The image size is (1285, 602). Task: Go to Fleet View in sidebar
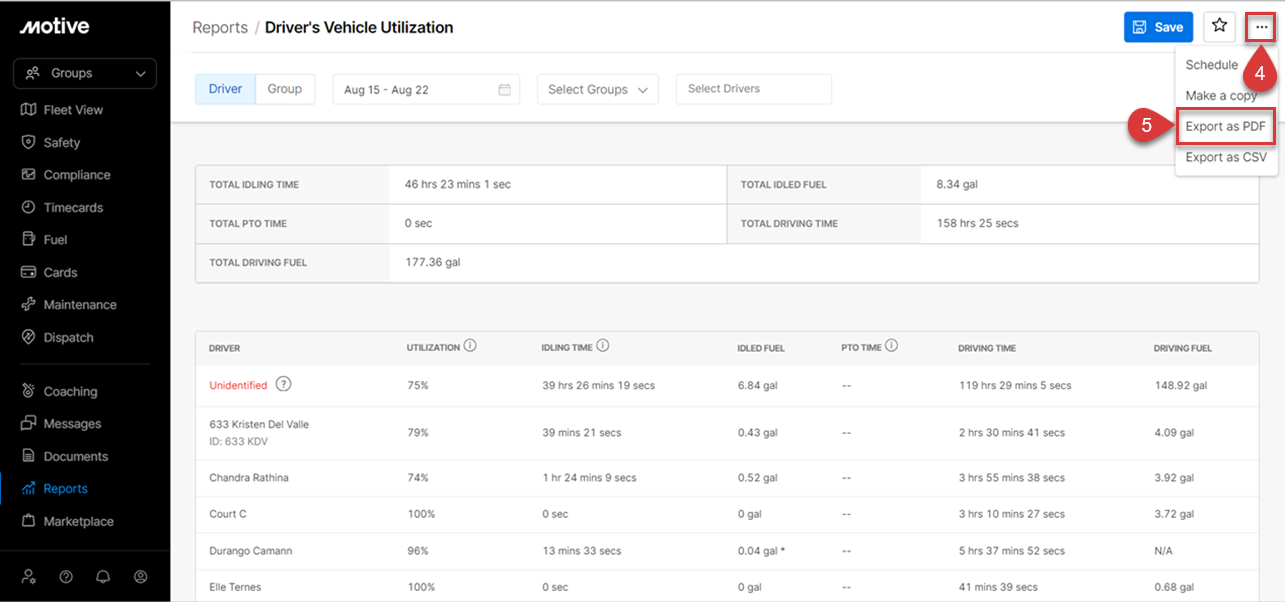[73, 110]
